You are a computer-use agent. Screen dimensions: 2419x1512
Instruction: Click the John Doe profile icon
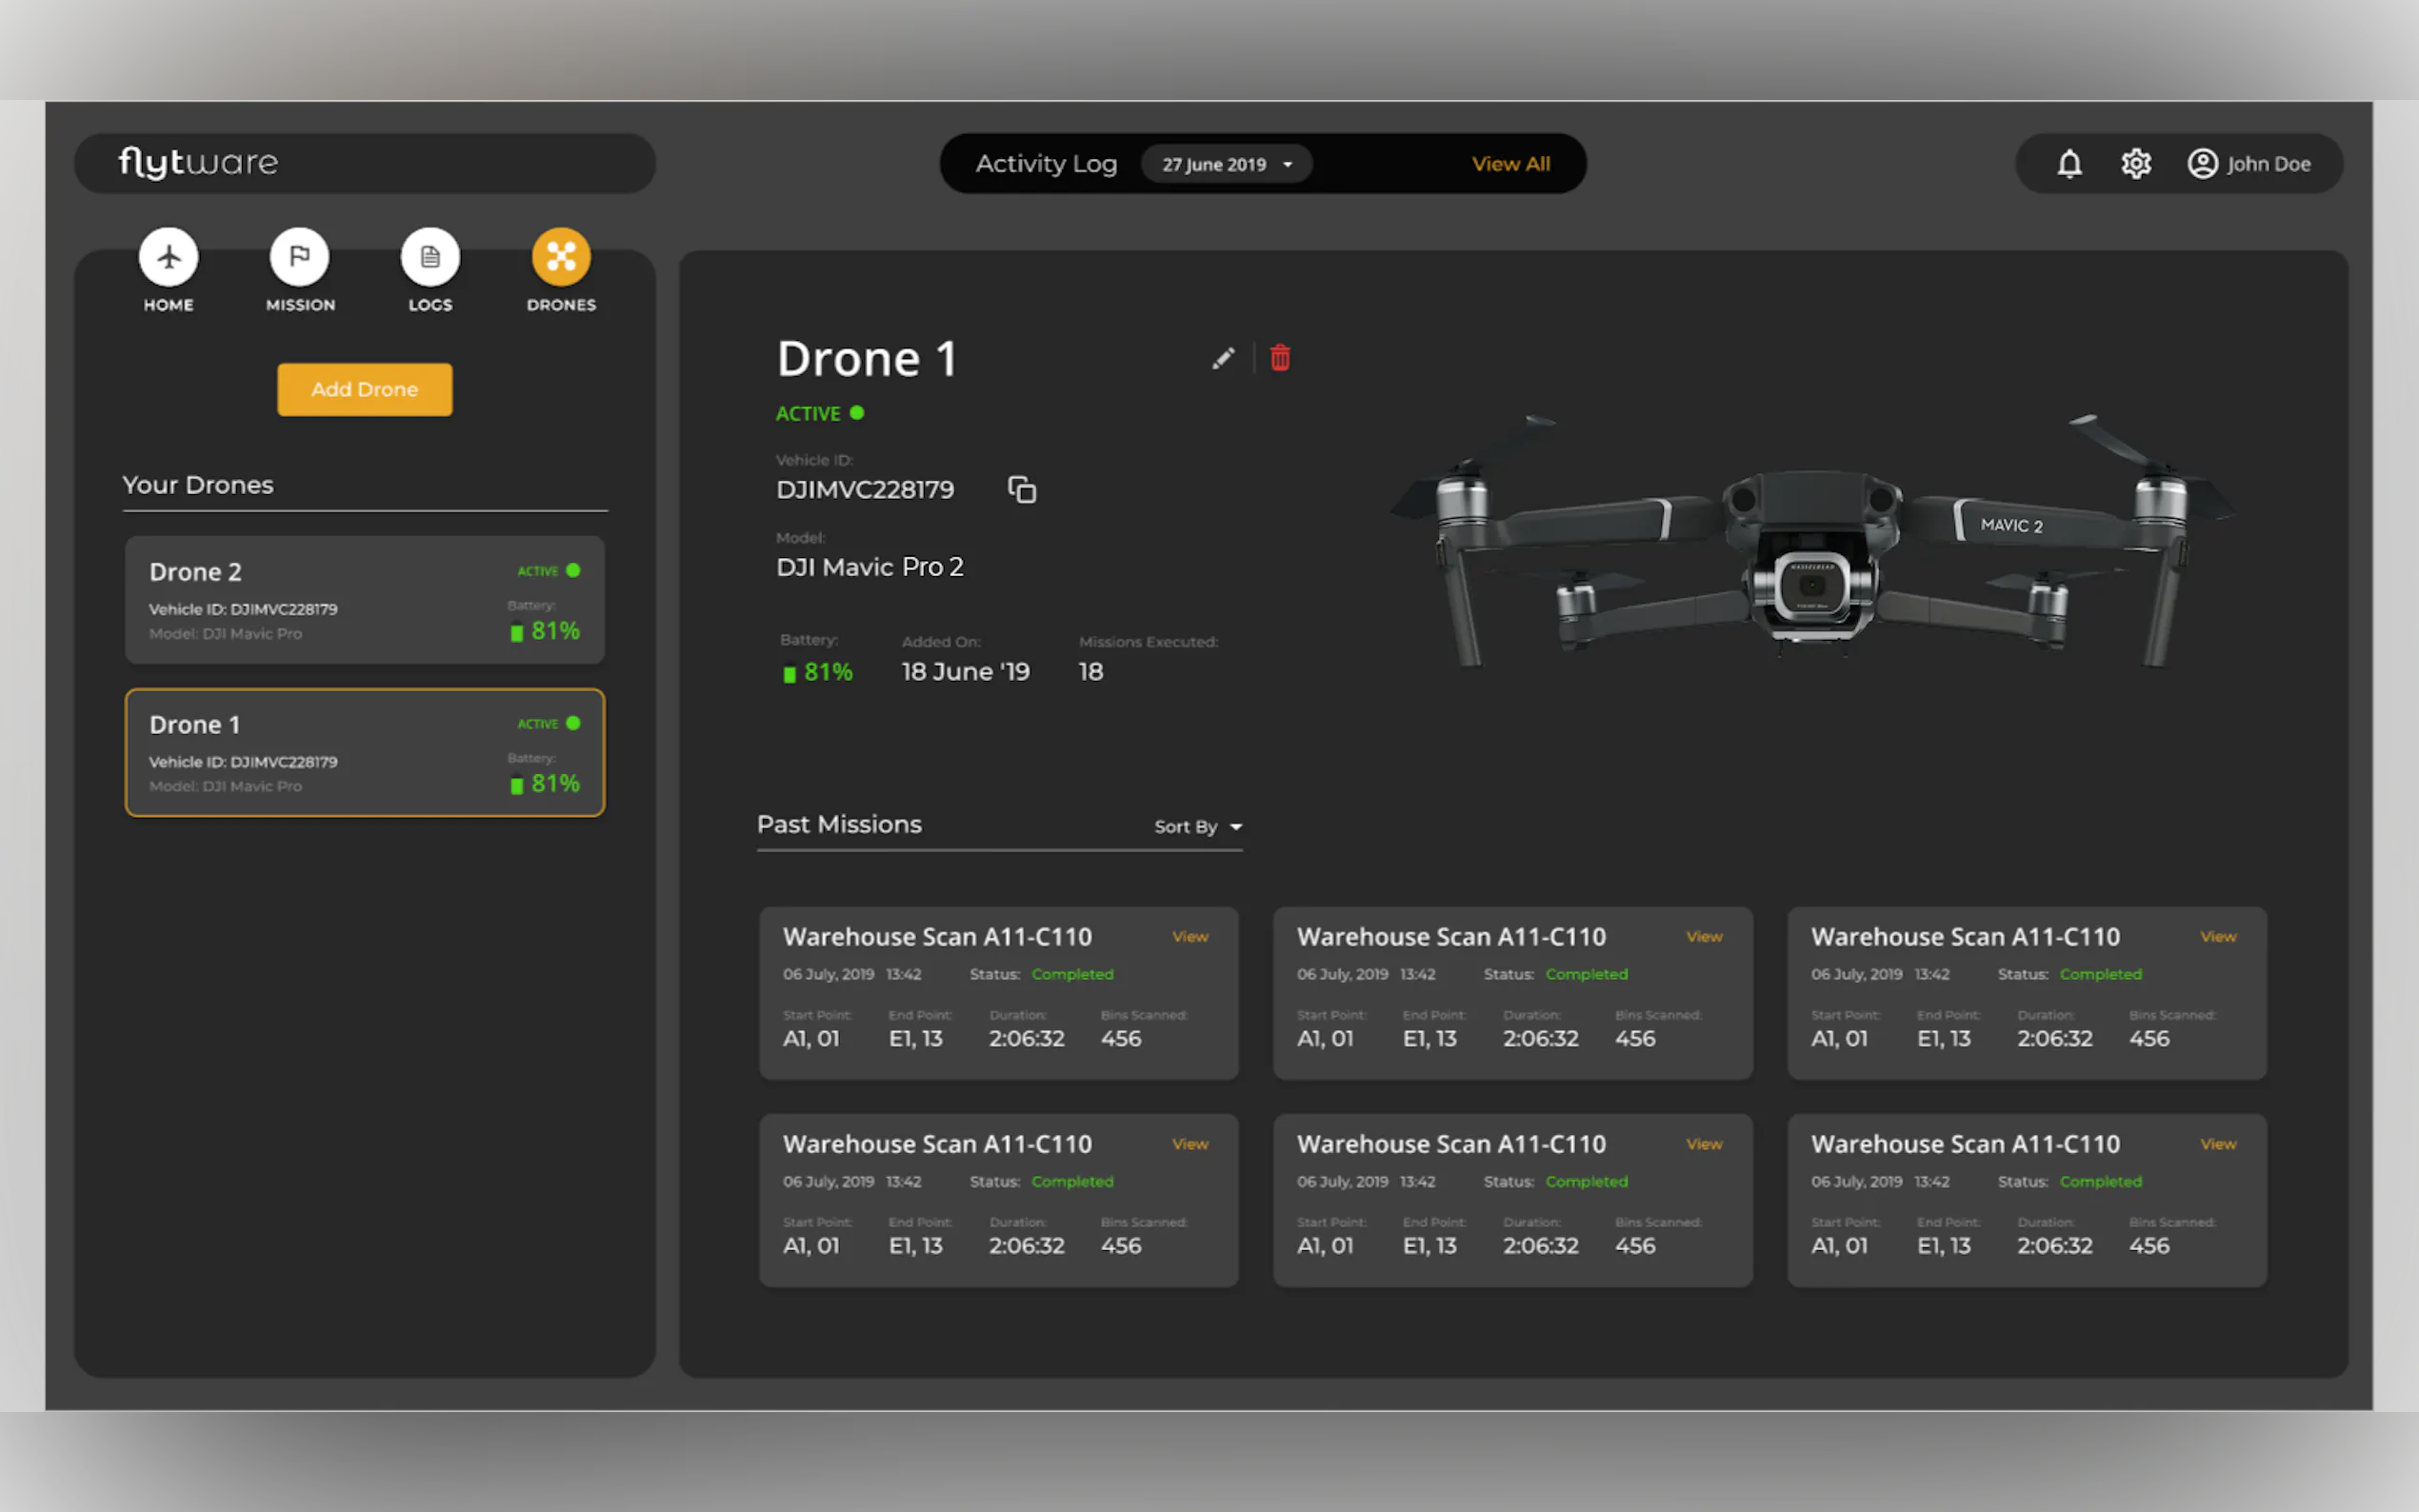2202,163
